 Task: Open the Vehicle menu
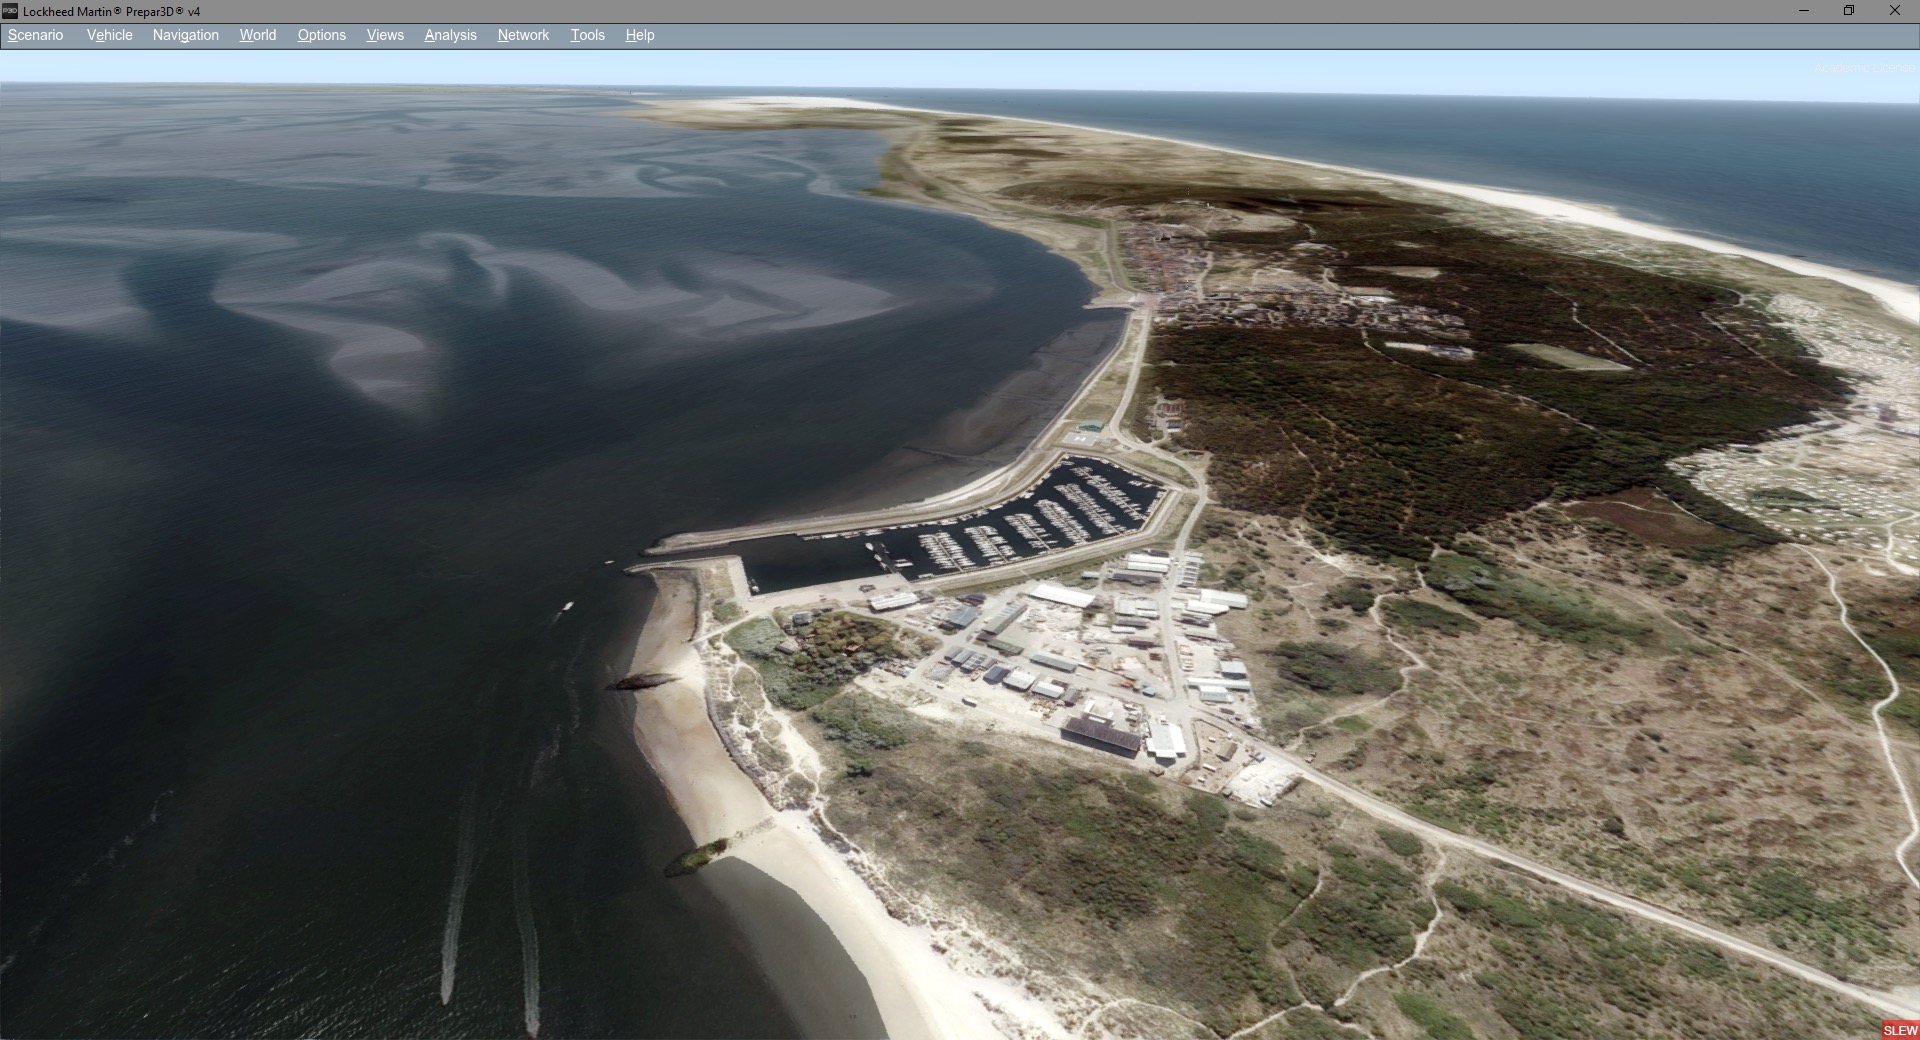click(x=110, y=35)
